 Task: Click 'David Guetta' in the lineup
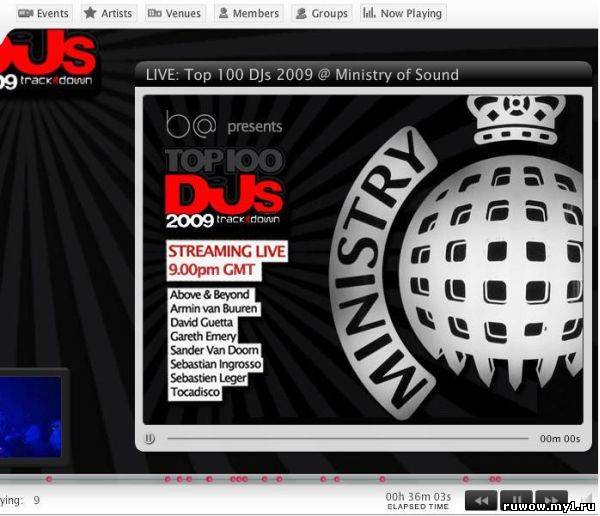[x=202, y=323]
